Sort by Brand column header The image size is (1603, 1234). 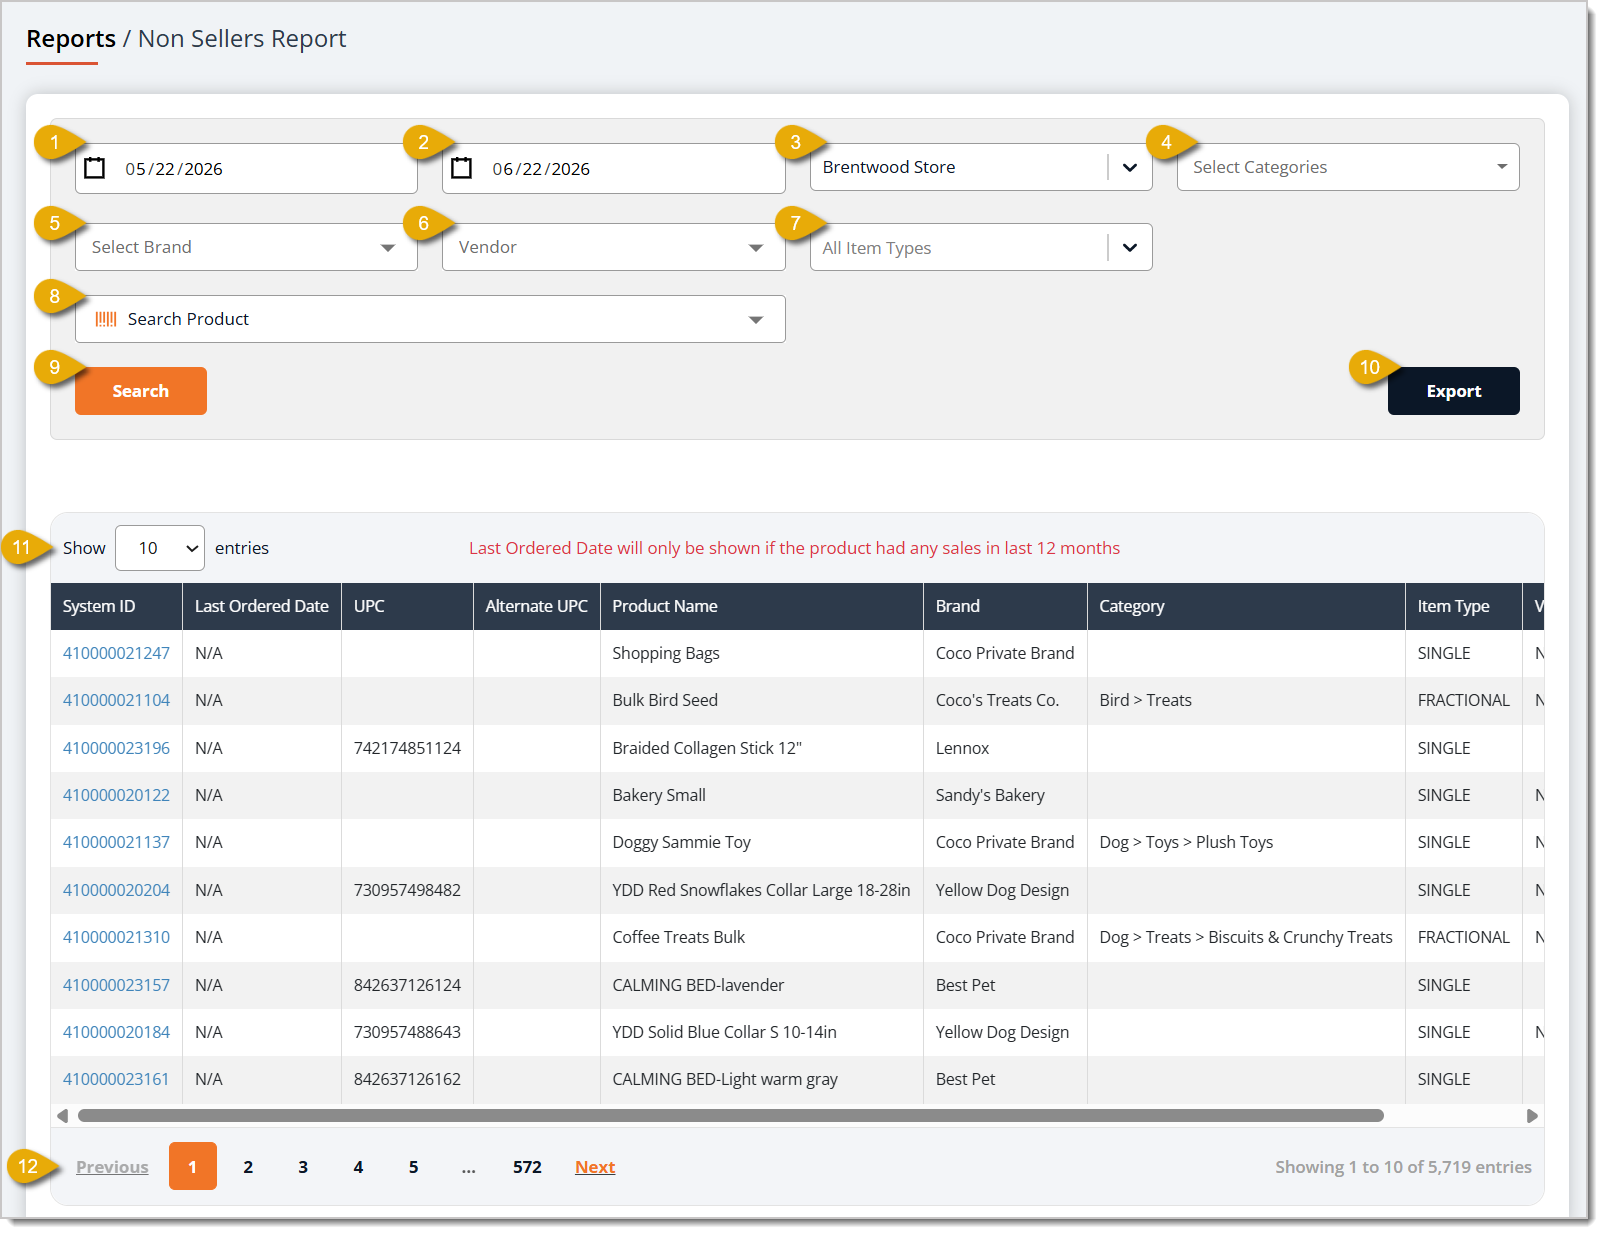[1005, 606]
